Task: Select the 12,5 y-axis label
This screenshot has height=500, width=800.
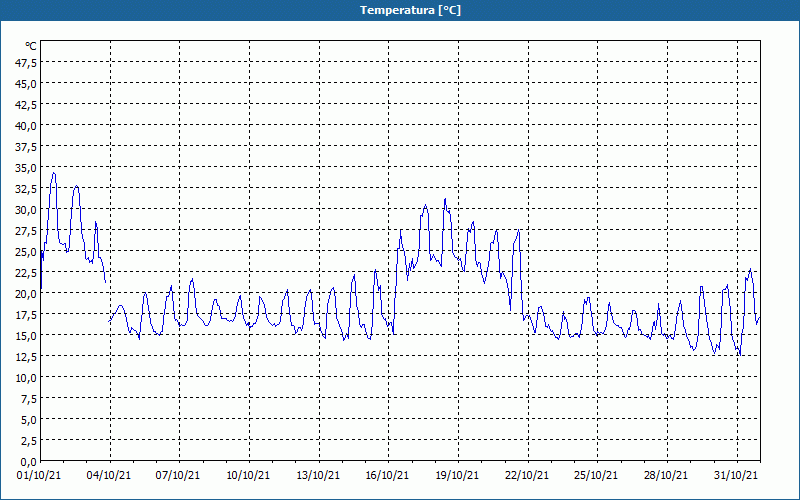Action: tap(27, 357)
